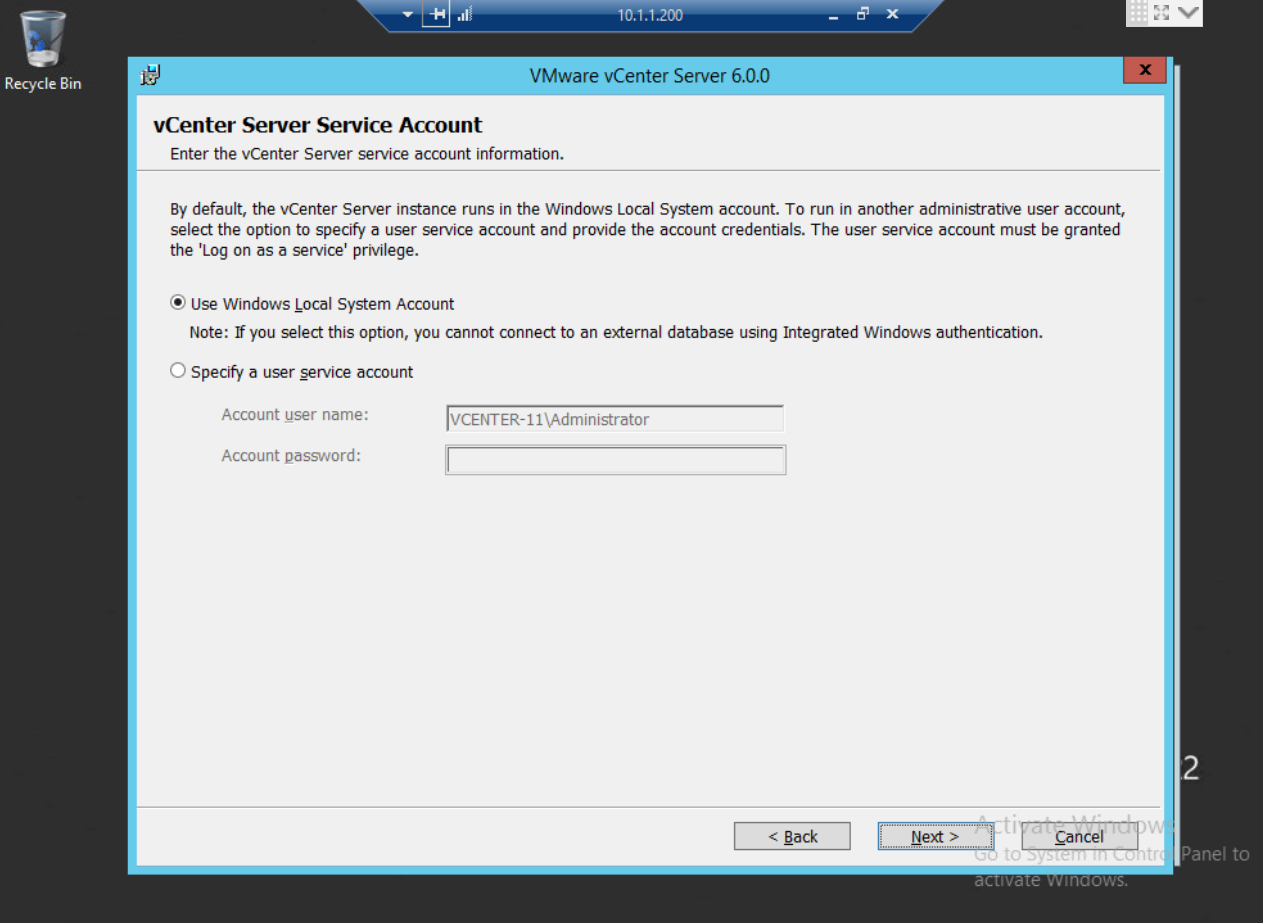
Task: Click the 'Account user name:' label
Action: coord(295,414)
